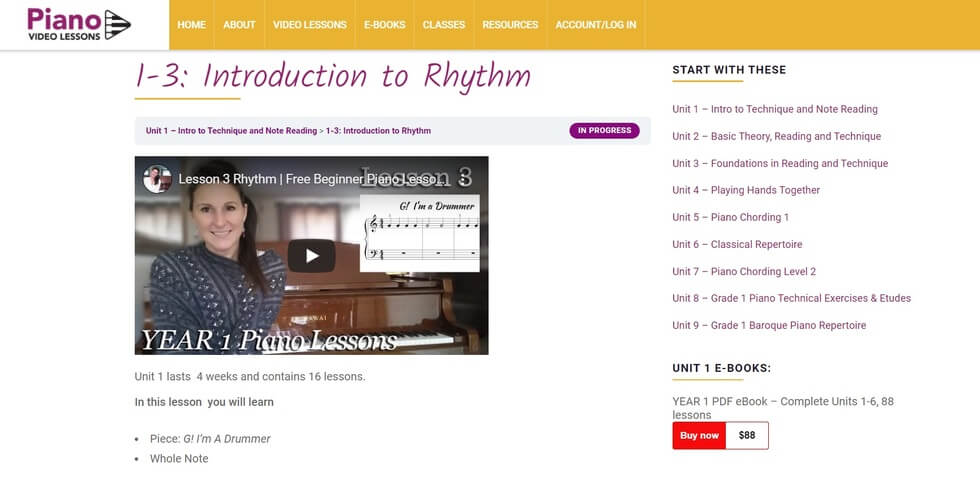980x480 pixels.
Task: Click the IN PROGRESS status badge
Action: (604, 131)
